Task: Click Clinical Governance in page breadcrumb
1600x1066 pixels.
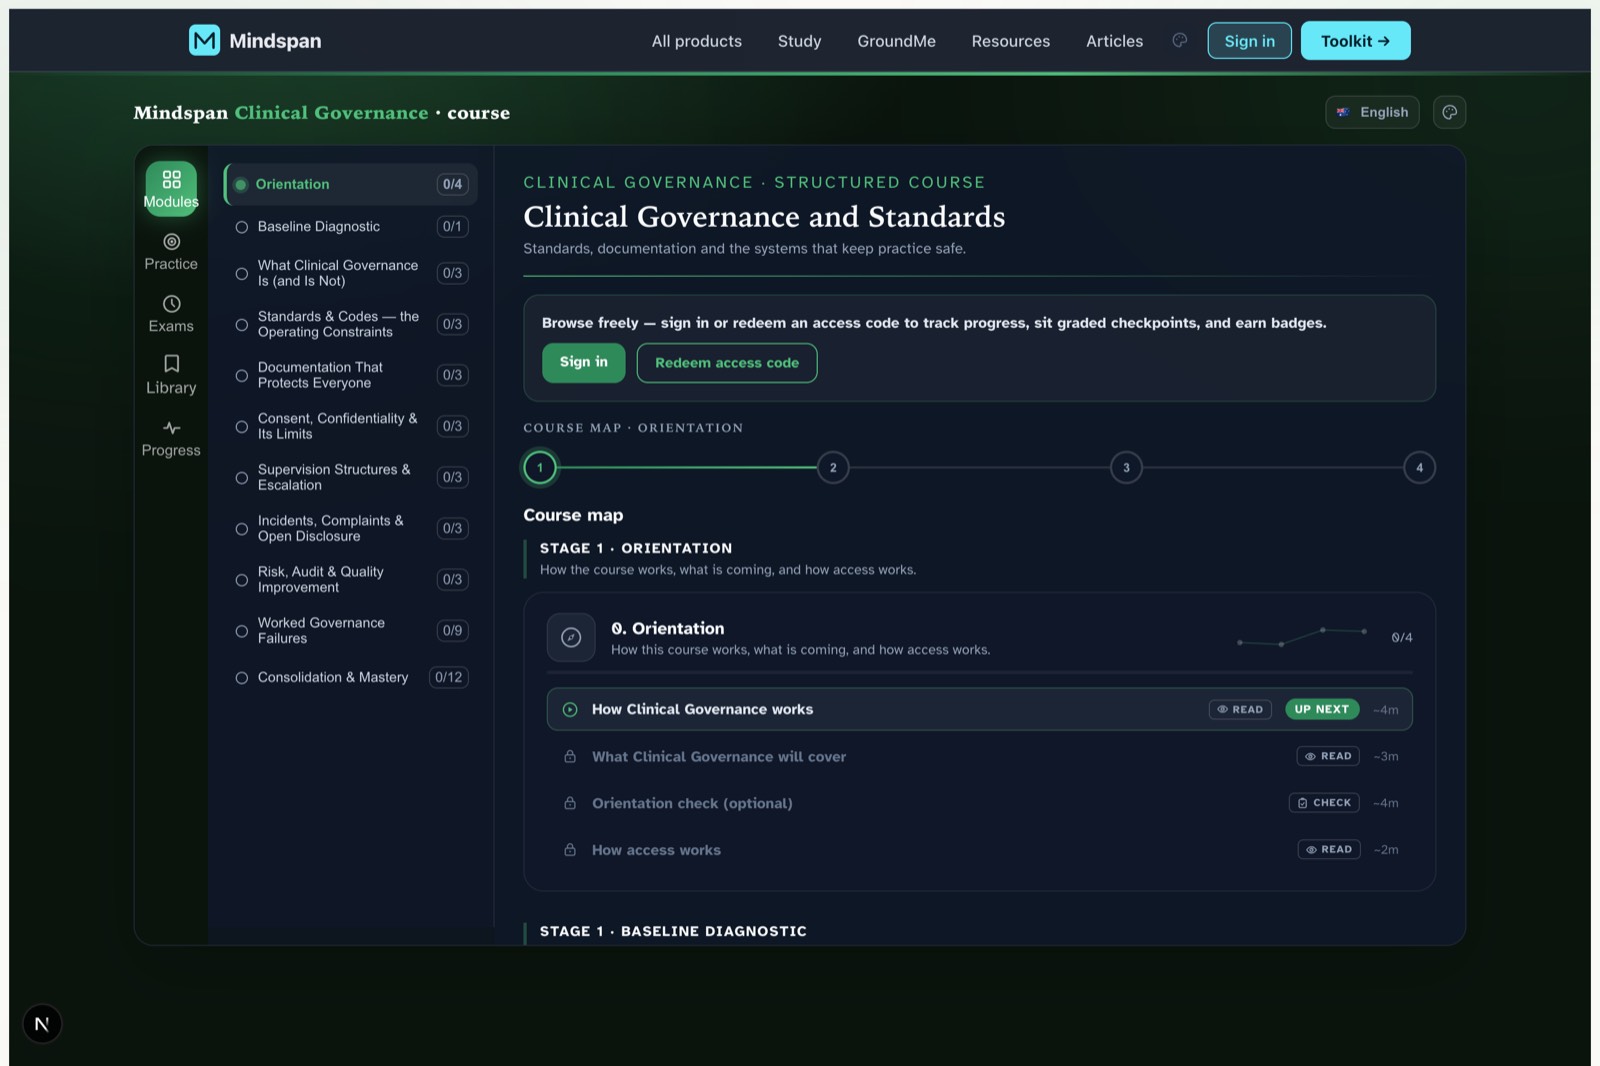Action: coord(331,113)
